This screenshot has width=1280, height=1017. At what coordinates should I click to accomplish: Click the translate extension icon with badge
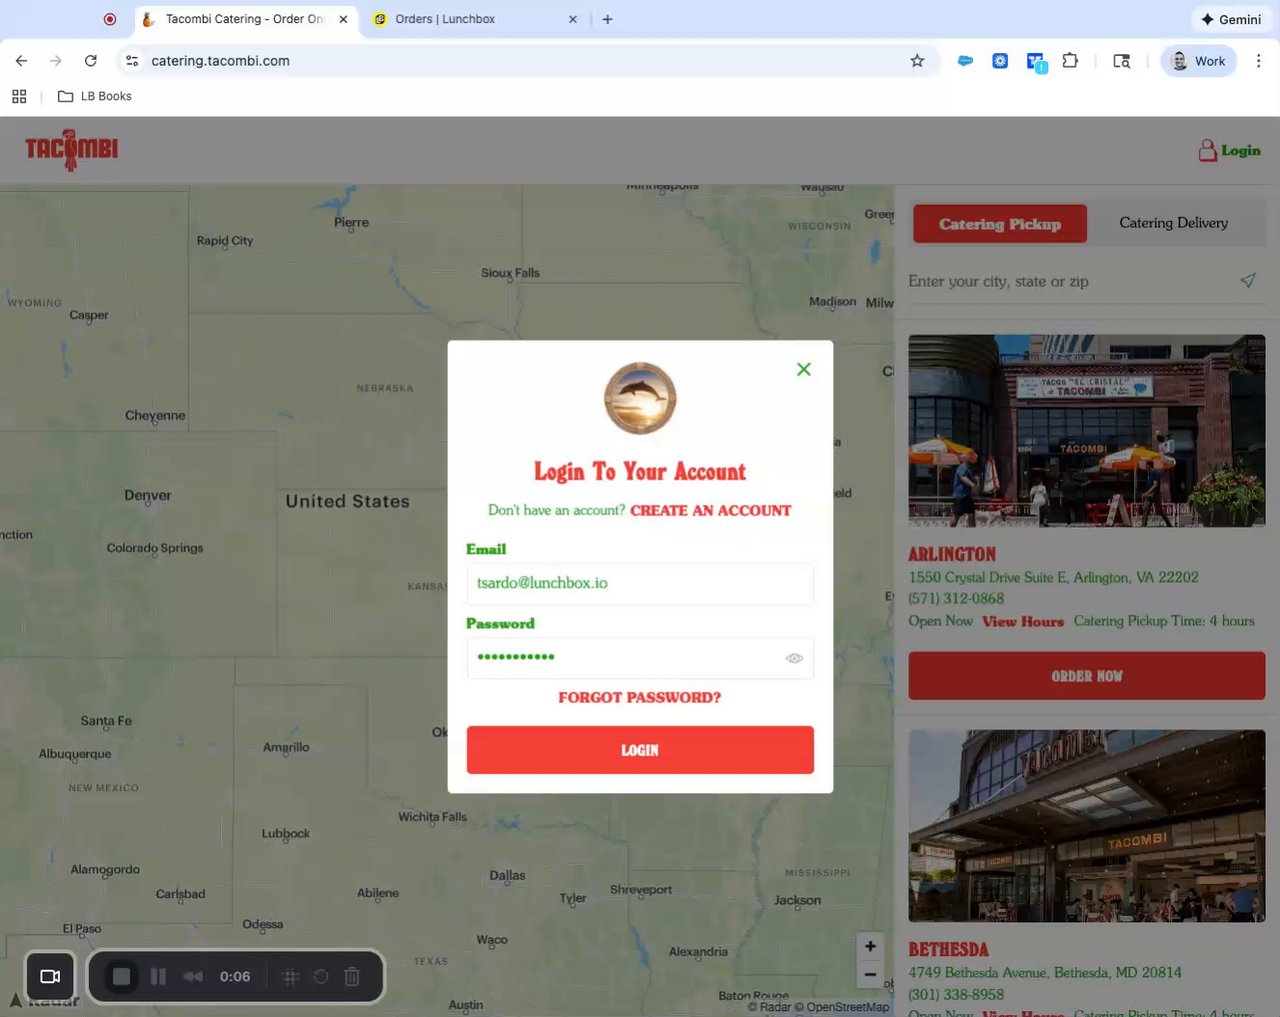[x=1036, y=62]
